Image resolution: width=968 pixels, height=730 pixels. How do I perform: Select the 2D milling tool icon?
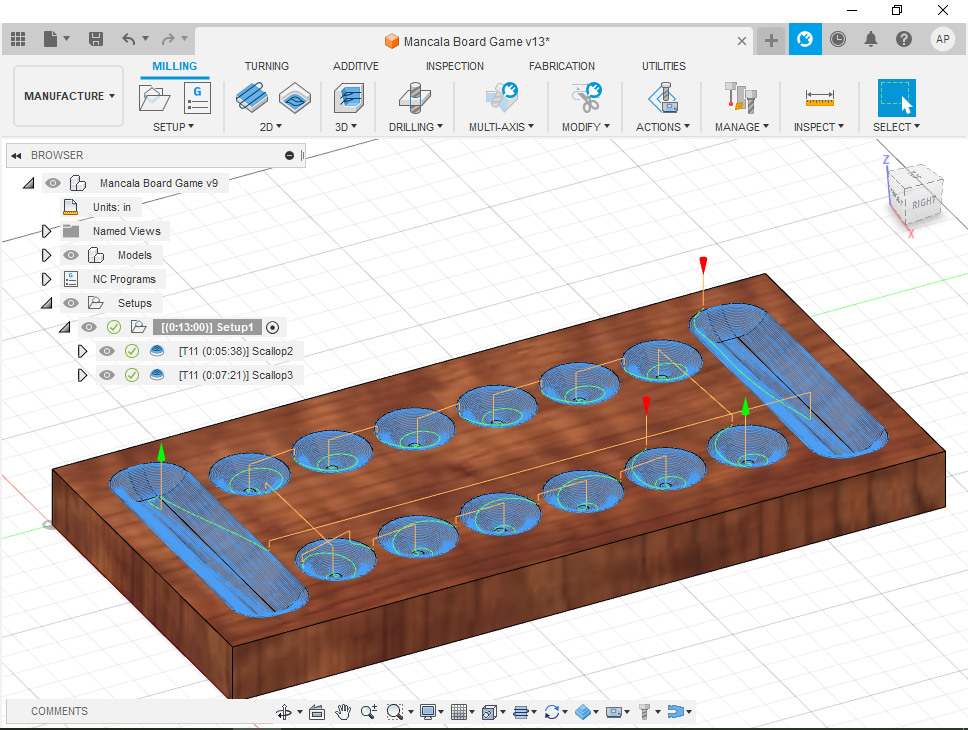coord(252,100)
